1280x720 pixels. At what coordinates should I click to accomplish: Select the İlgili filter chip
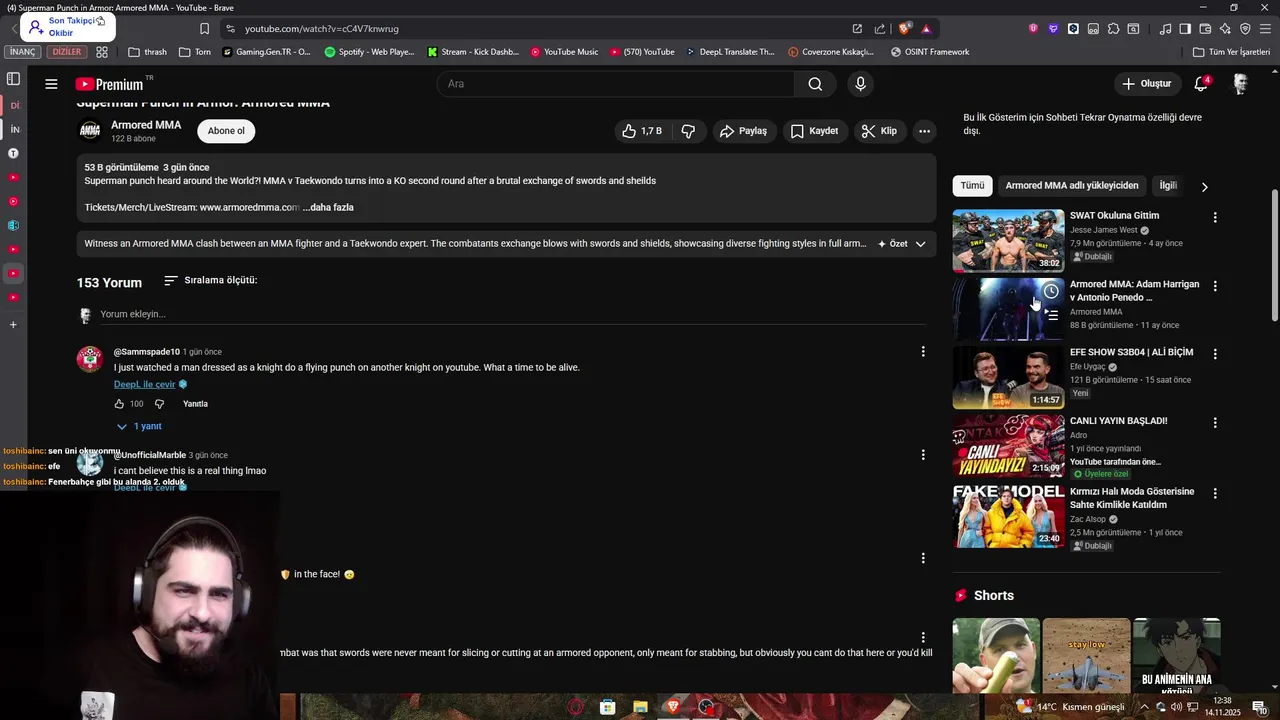click(1168, 186)
